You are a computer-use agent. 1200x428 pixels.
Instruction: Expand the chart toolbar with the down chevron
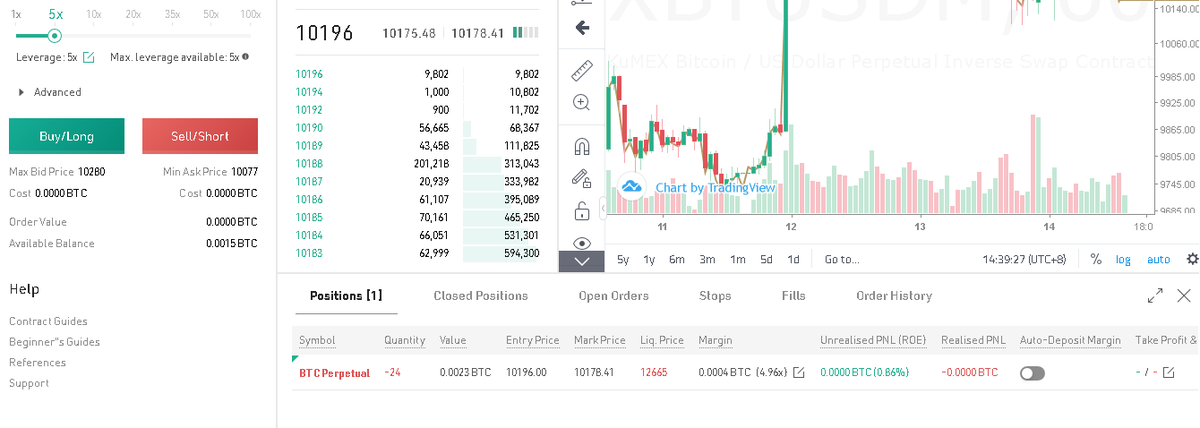582,261
